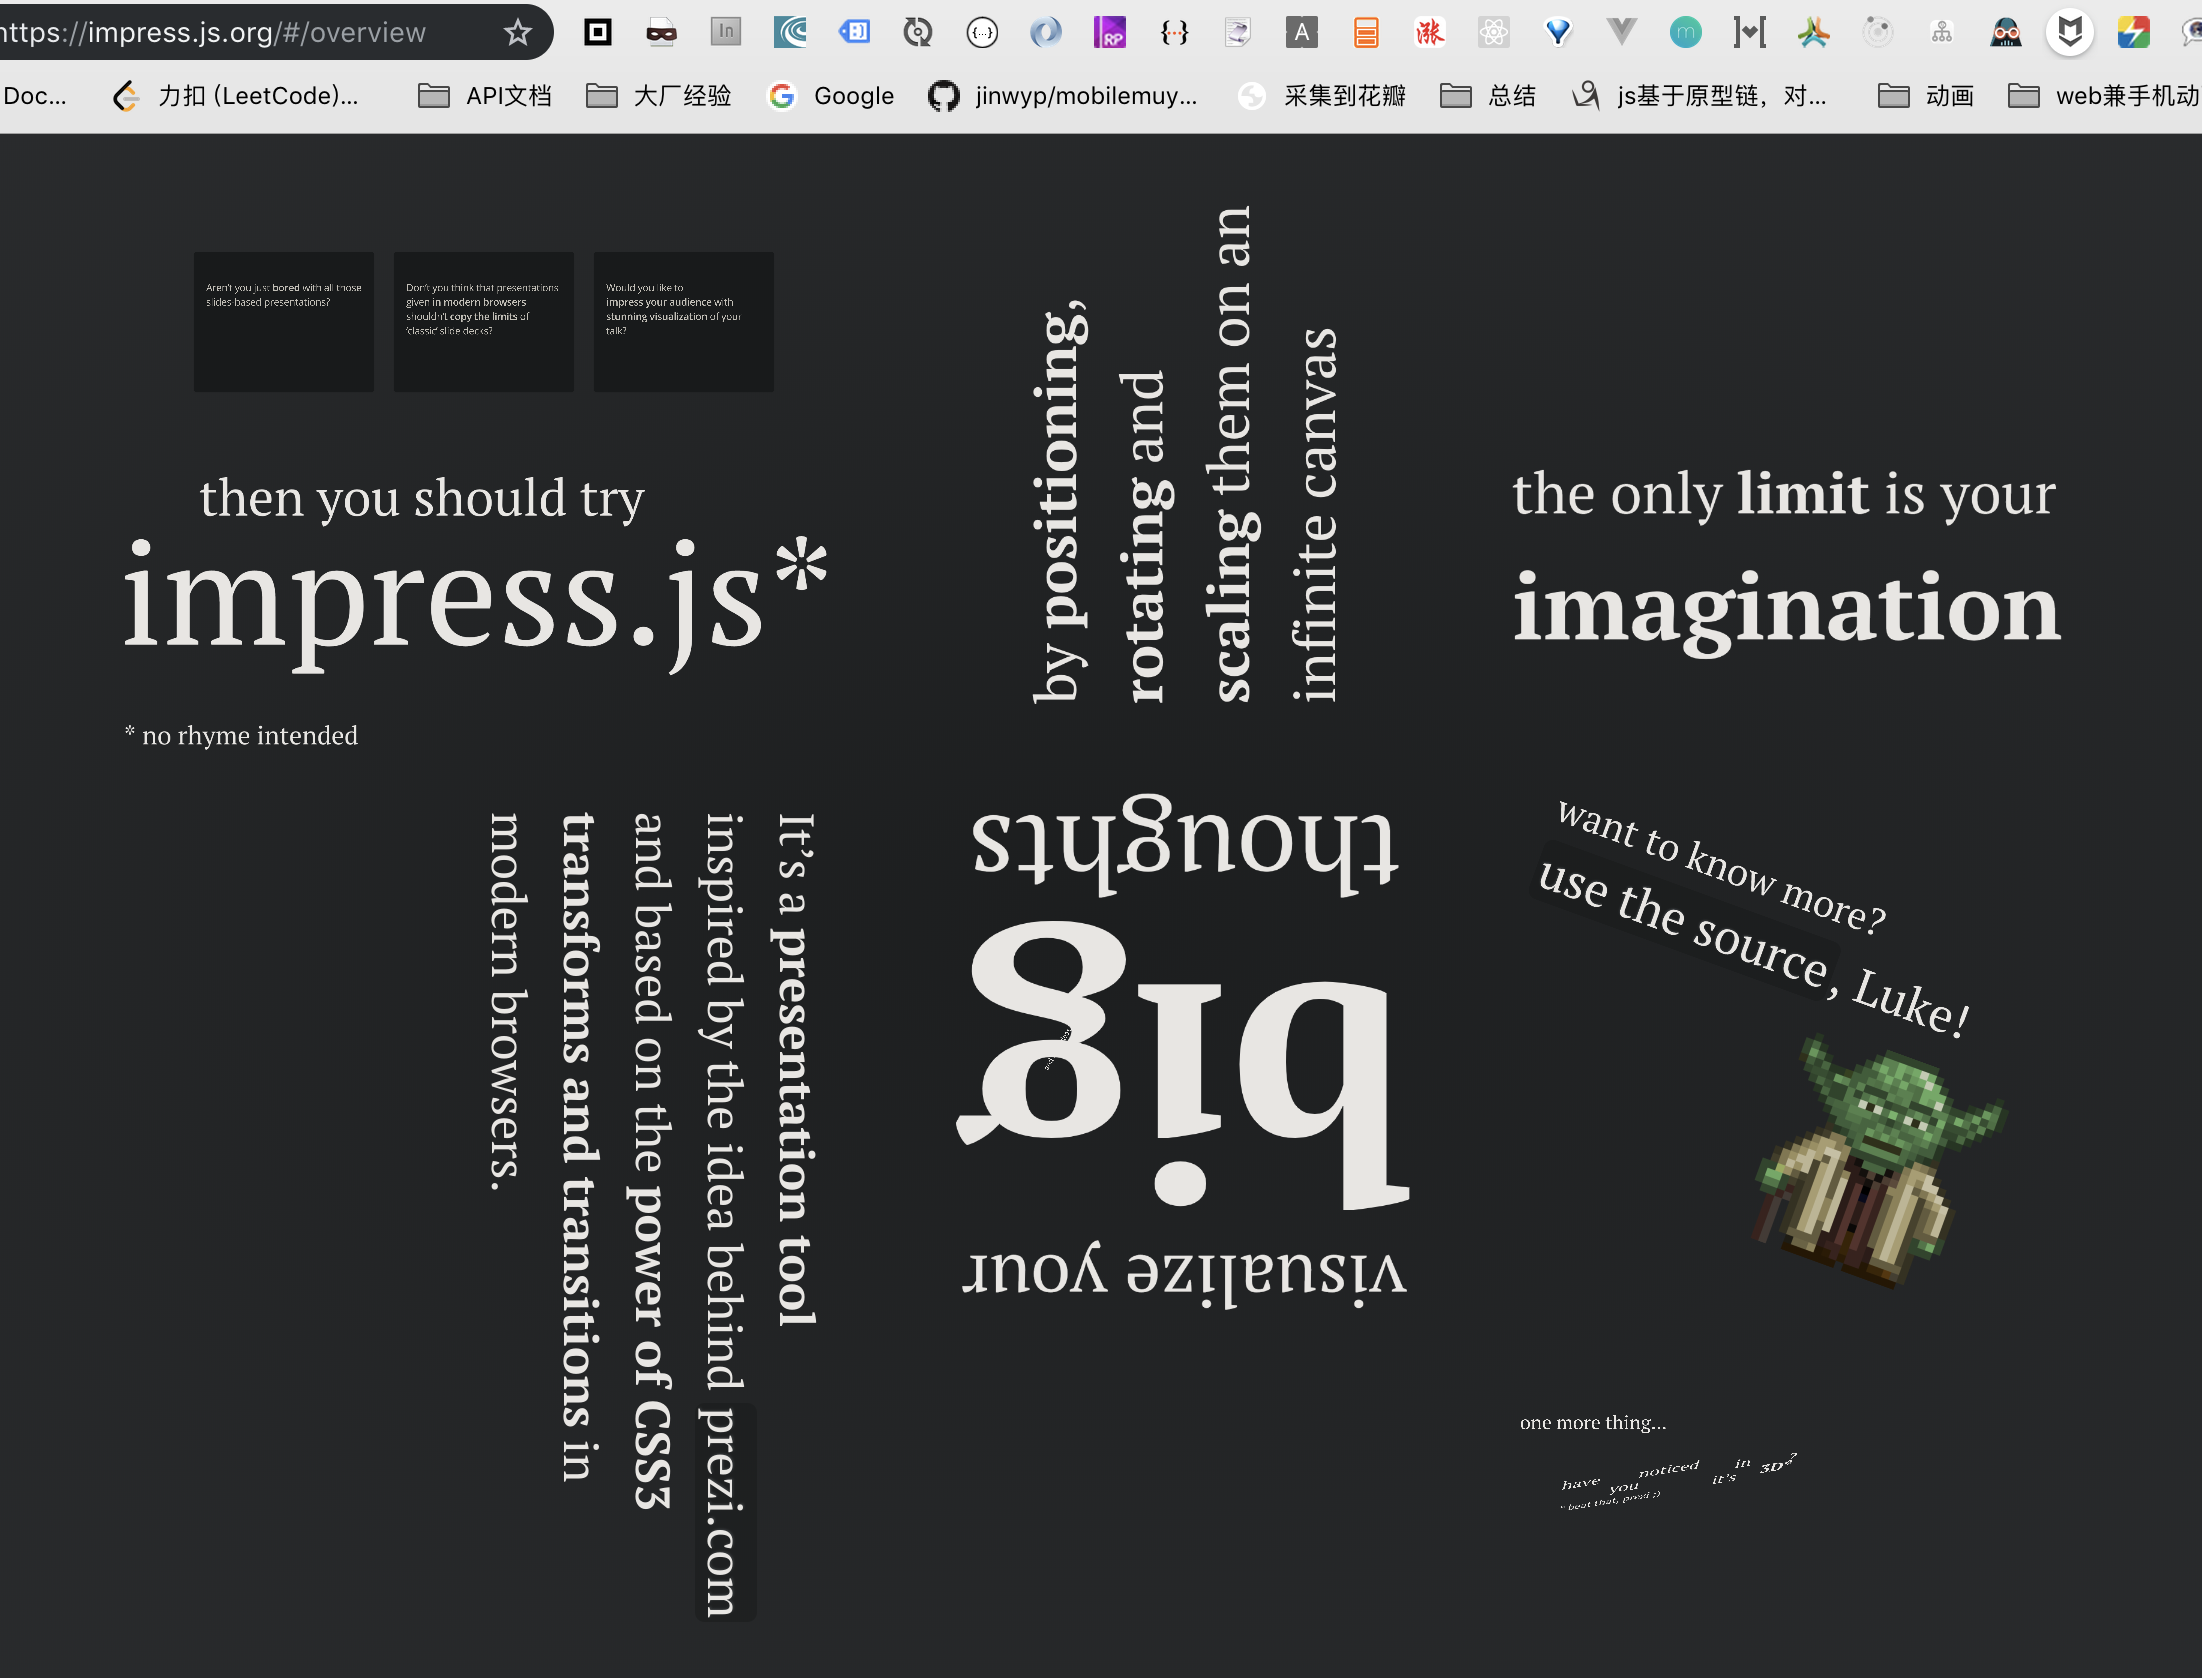Expand the 总结 bookmark folder
The image size is (2202, 1678).
1488,96
